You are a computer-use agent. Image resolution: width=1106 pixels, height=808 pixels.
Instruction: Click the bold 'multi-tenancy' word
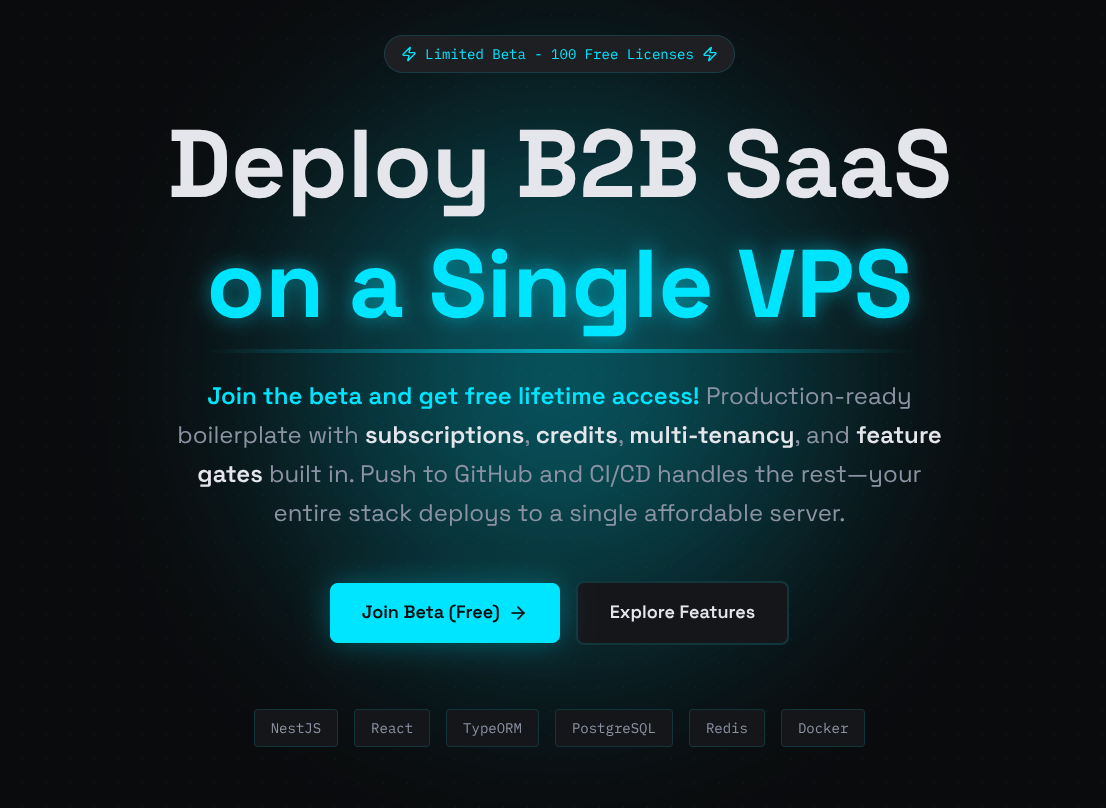712,436
